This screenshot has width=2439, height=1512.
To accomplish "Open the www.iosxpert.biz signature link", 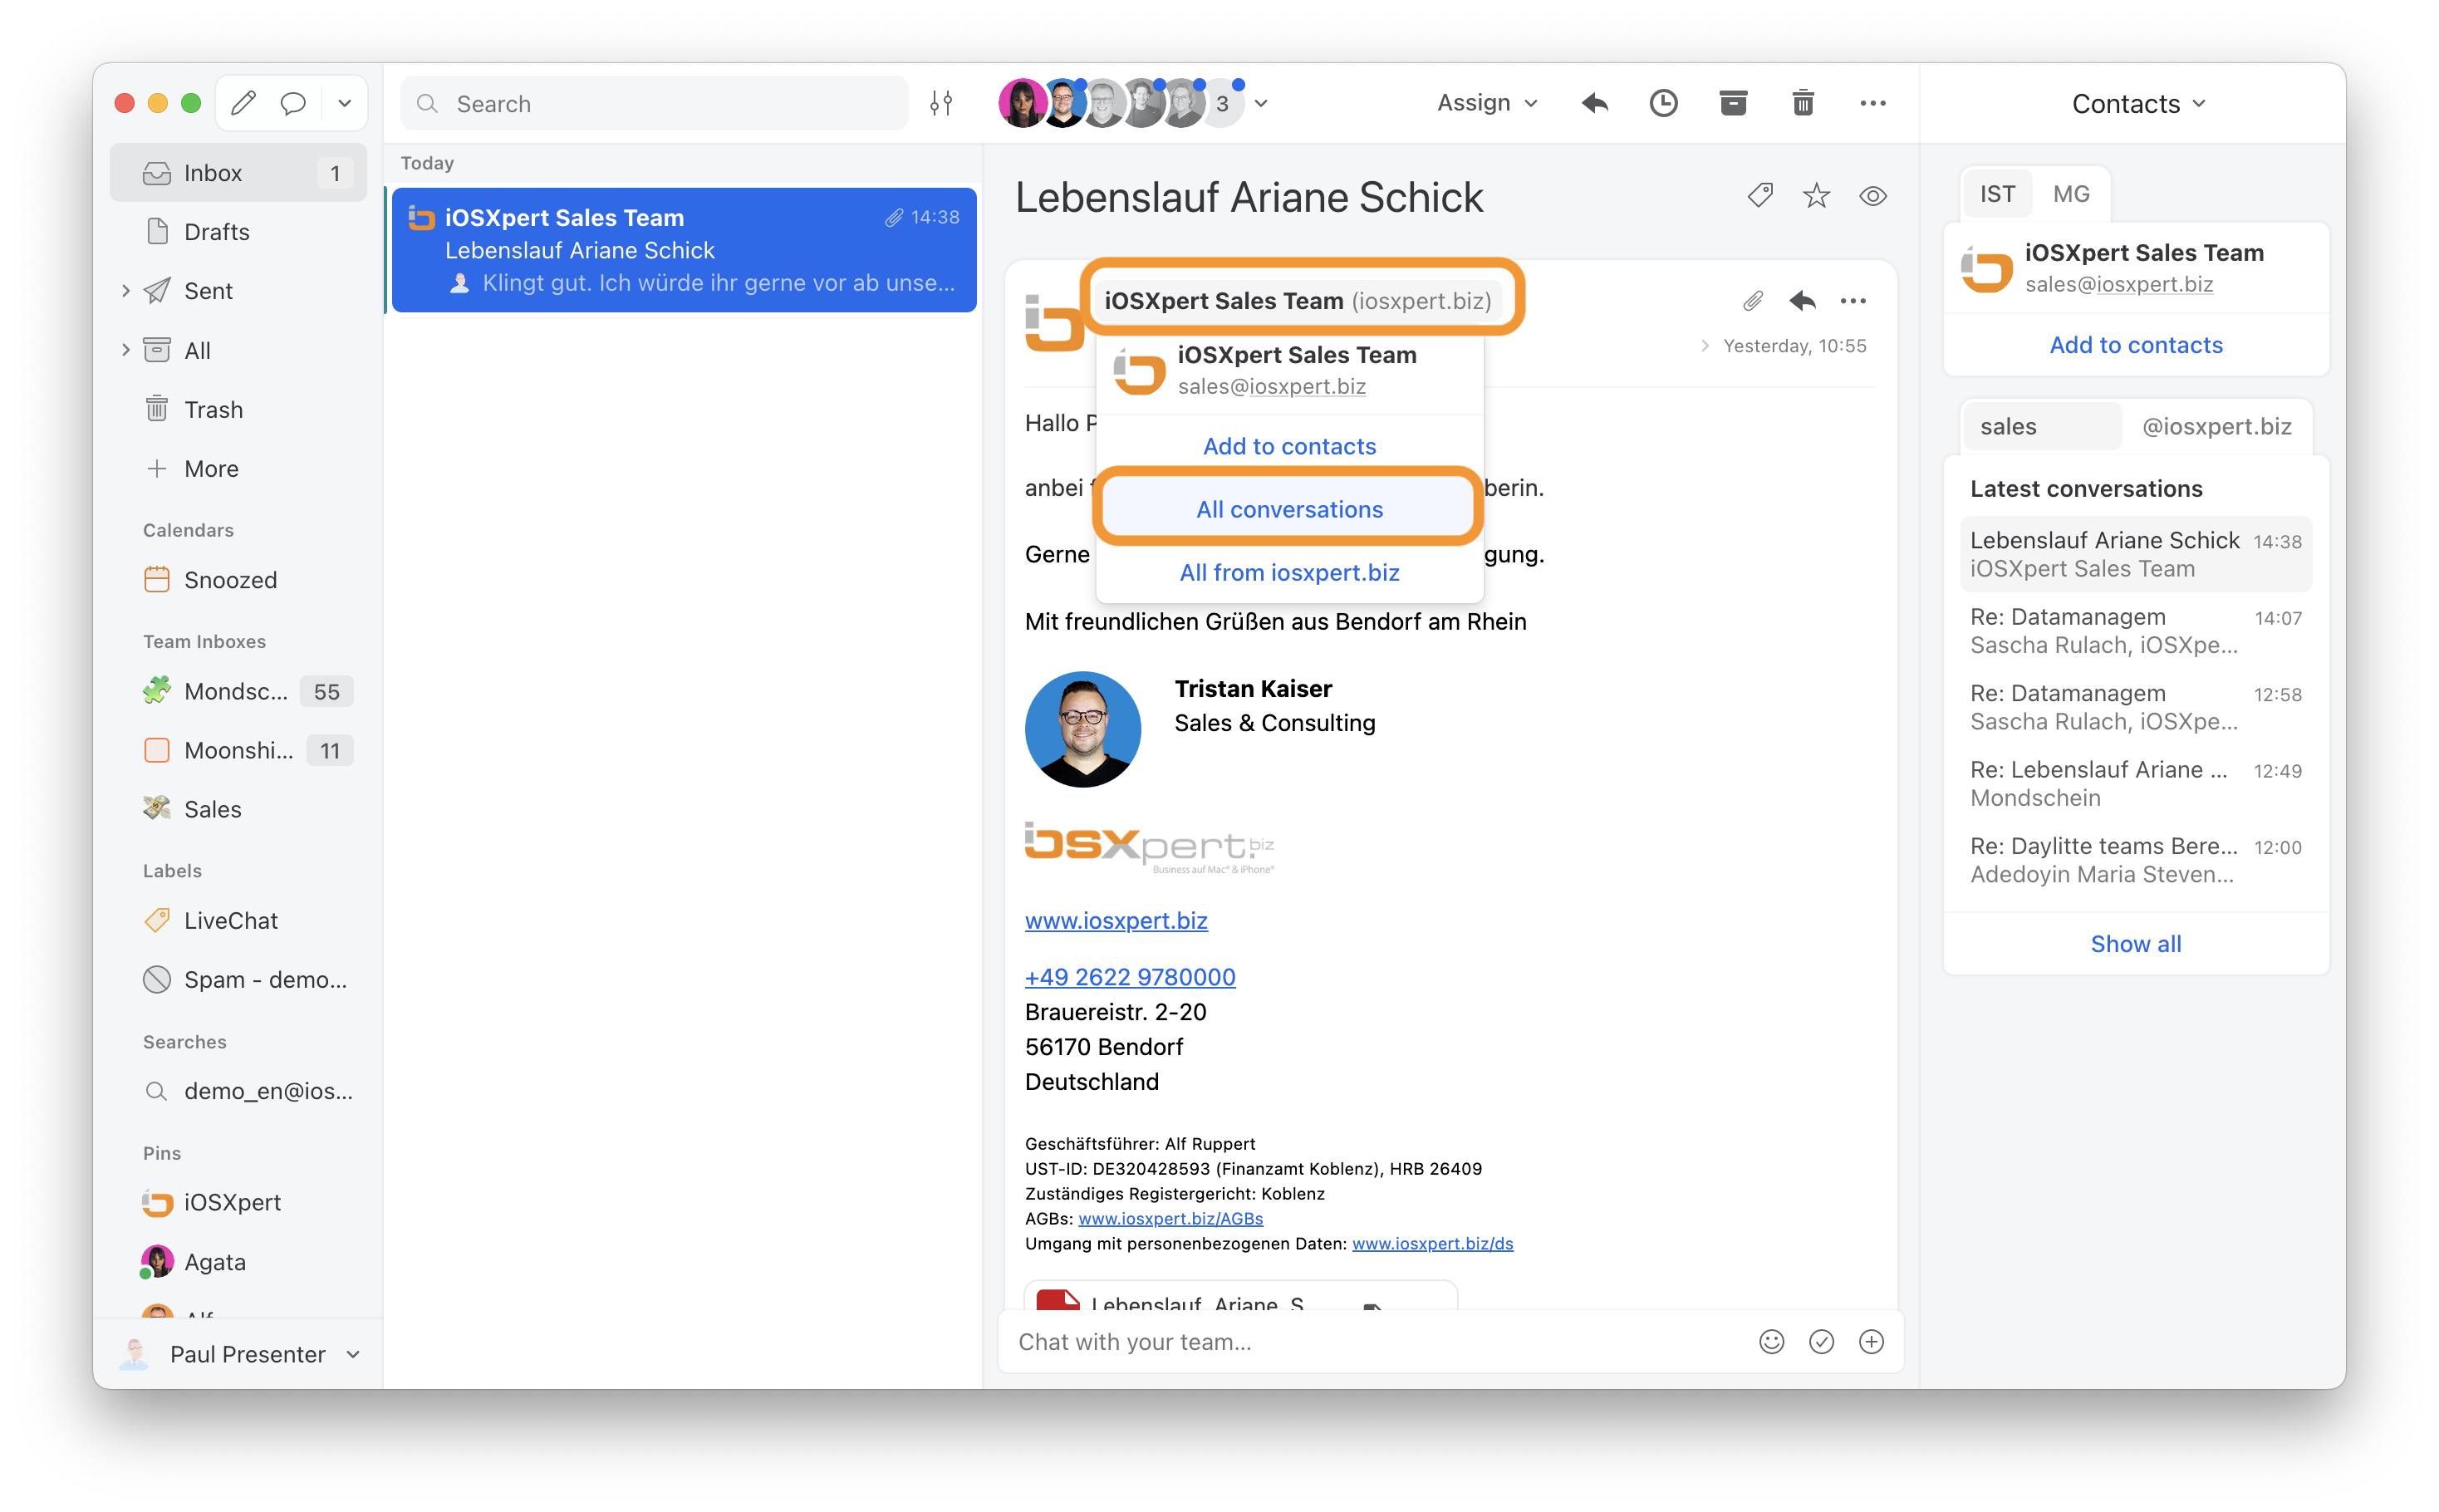I will (x=1116, y=920).
